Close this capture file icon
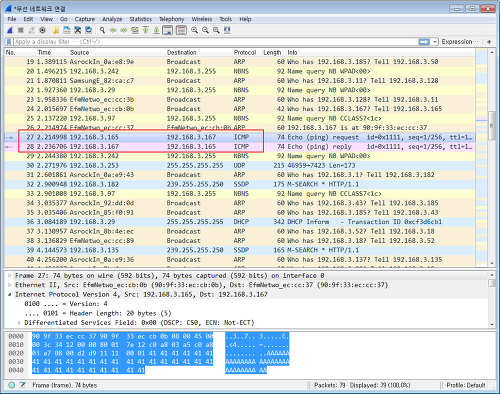This screenshot has width=500, height=394. (78, 30)
